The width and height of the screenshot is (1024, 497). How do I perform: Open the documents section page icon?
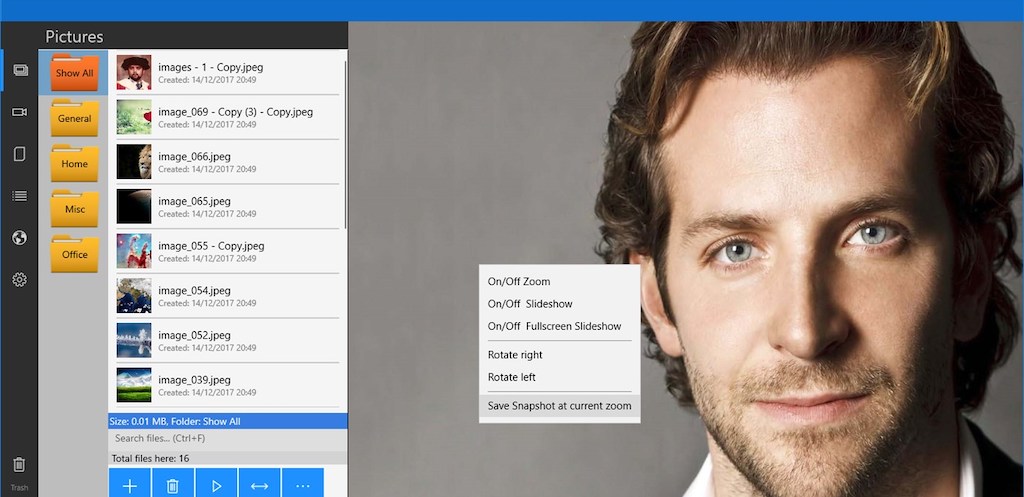[x=19, y=154]
